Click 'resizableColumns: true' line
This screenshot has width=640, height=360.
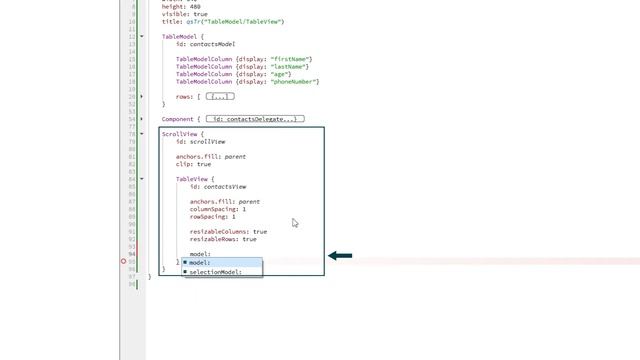click(228, 231)
